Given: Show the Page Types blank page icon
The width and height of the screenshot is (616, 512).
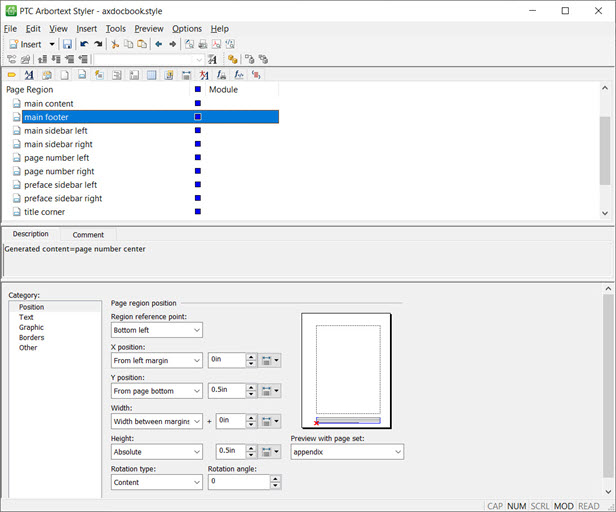Looking at the screenshot, I should point(64,75).
